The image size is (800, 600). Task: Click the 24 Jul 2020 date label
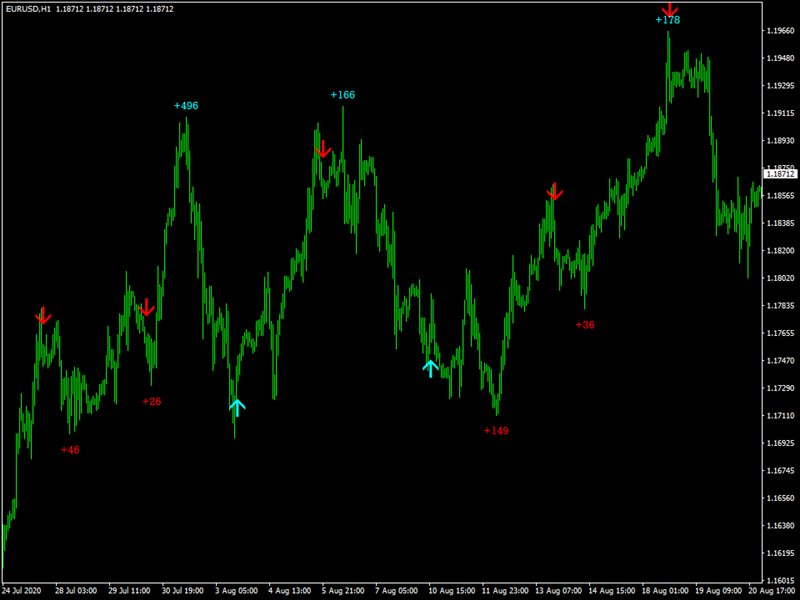pyautogui.click(x=22, y=591)
